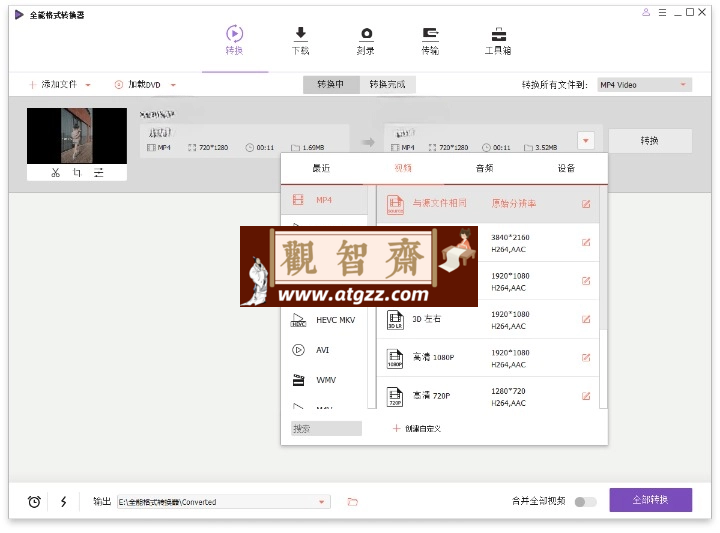Image resolution: width=720 pixels, height=533 pixels.
Task: Open the 转换 (Convert) section icon
Action: pyautogui.click(x=234, y=33)
